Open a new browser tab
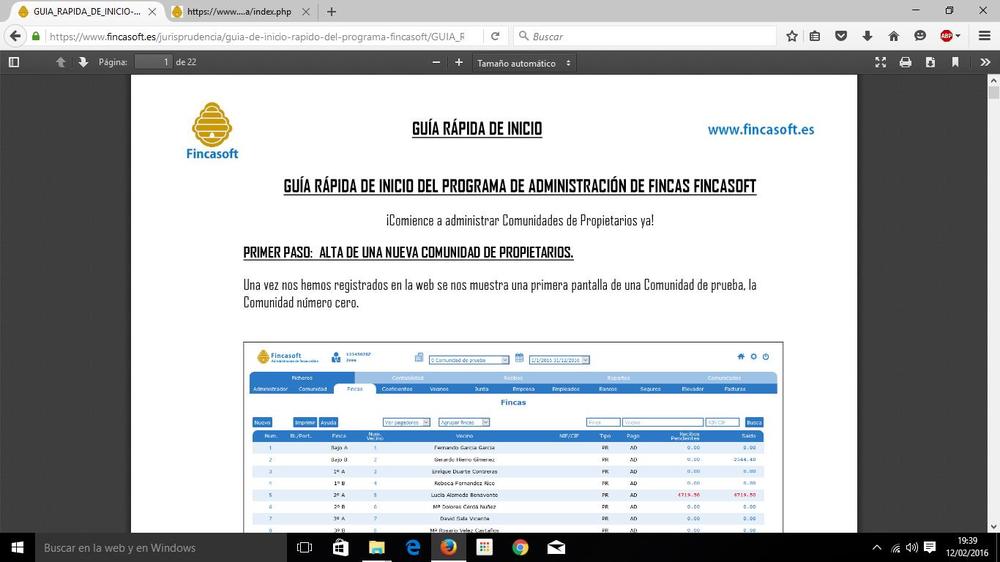This screenshot has height=562, width=1000. pyautogui.click(x=331, y=11)
